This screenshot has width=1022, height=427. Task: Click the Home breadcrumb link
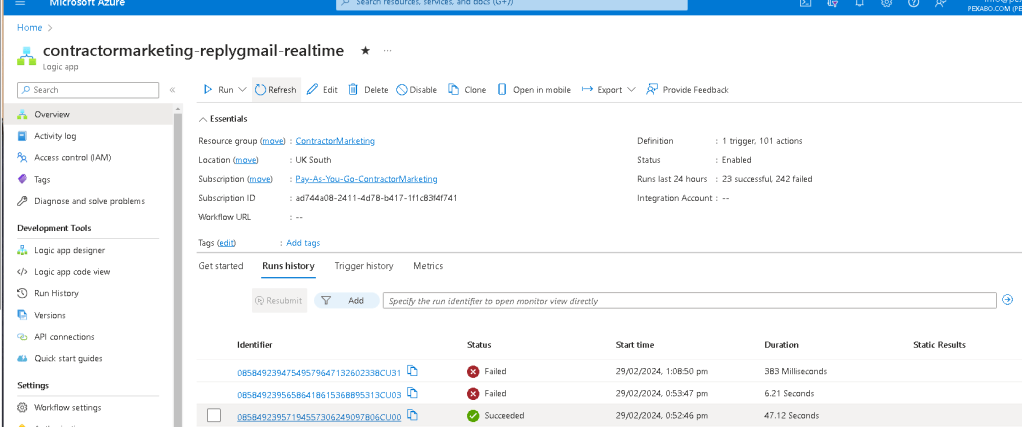coord(29,27)
